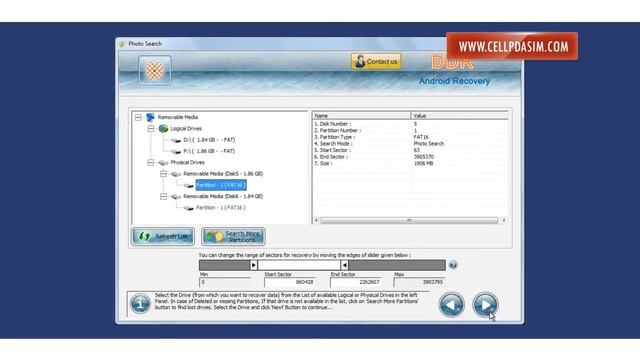The height and width of the screenshot is (360, 640).
Task: Click the Back arrow button
Action: point(451,304)
